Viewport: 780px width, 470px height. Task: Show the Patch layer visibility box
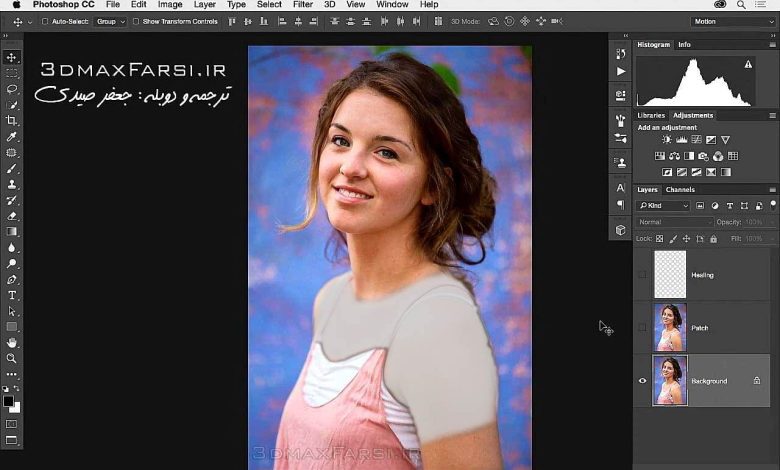click(x=642, y=328)
